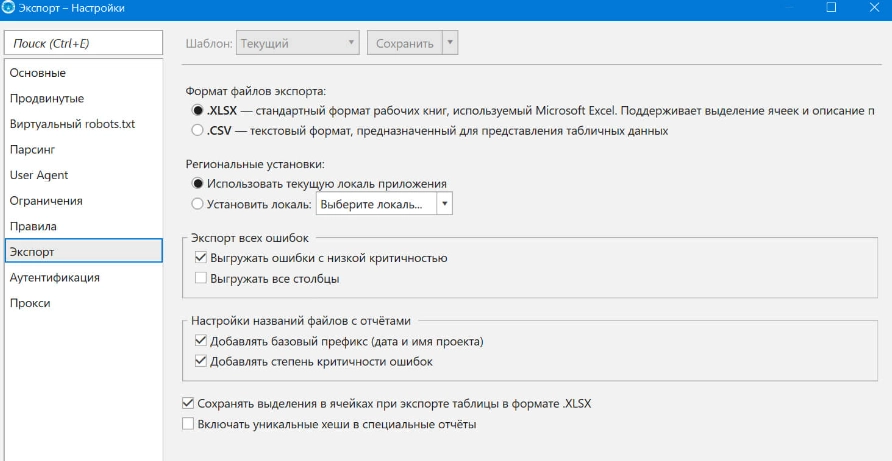Viewport: 892px width, 461px height.
Task: Enable 'Включать уникальные хеши' checkbox
Action: point(188,424)
